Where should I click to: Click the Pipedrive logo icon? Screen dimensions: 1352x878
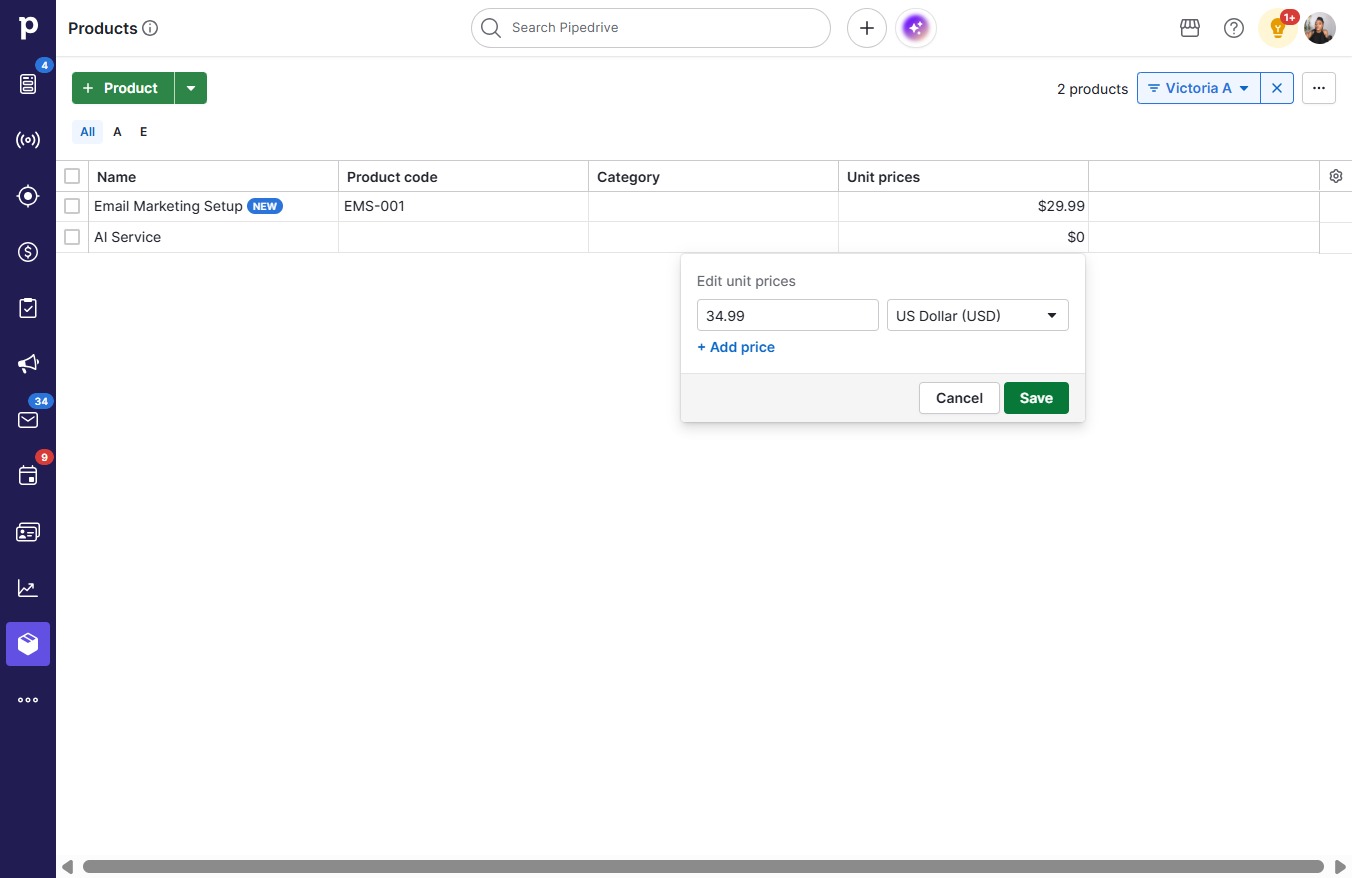[28, 28]
